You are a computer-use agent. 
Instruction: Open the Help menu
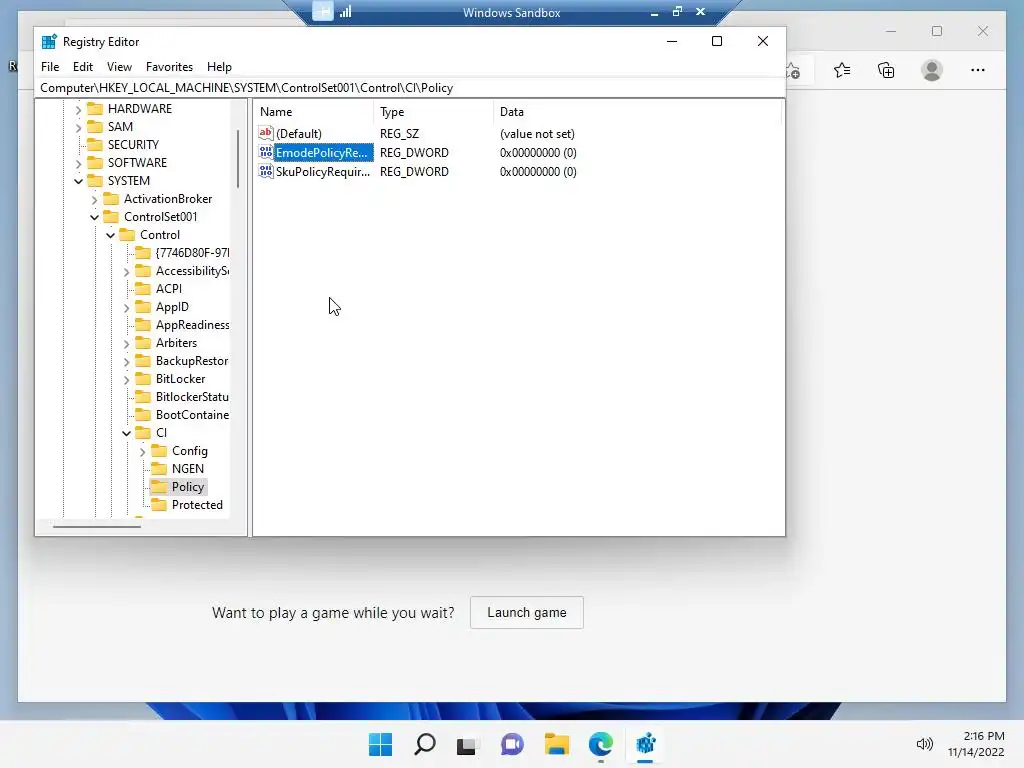(219, 67)
